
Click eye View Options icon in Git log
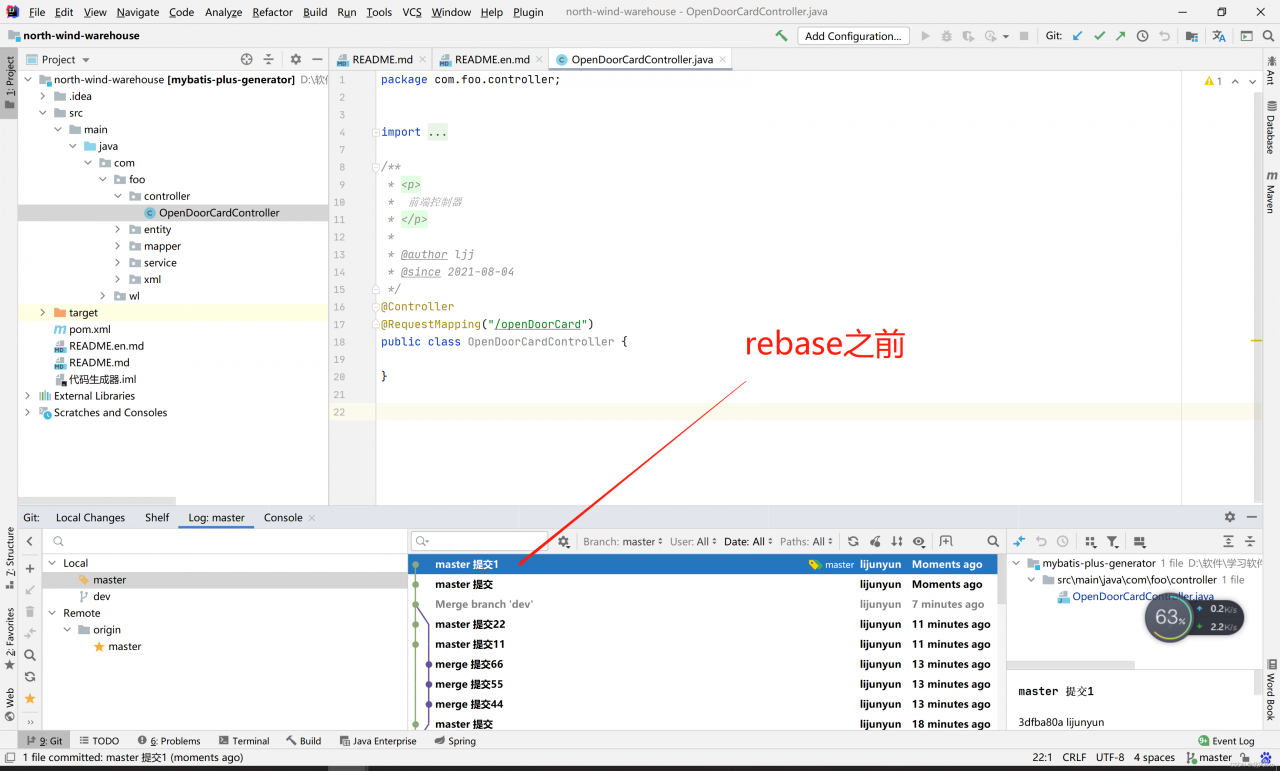(919, 541)
